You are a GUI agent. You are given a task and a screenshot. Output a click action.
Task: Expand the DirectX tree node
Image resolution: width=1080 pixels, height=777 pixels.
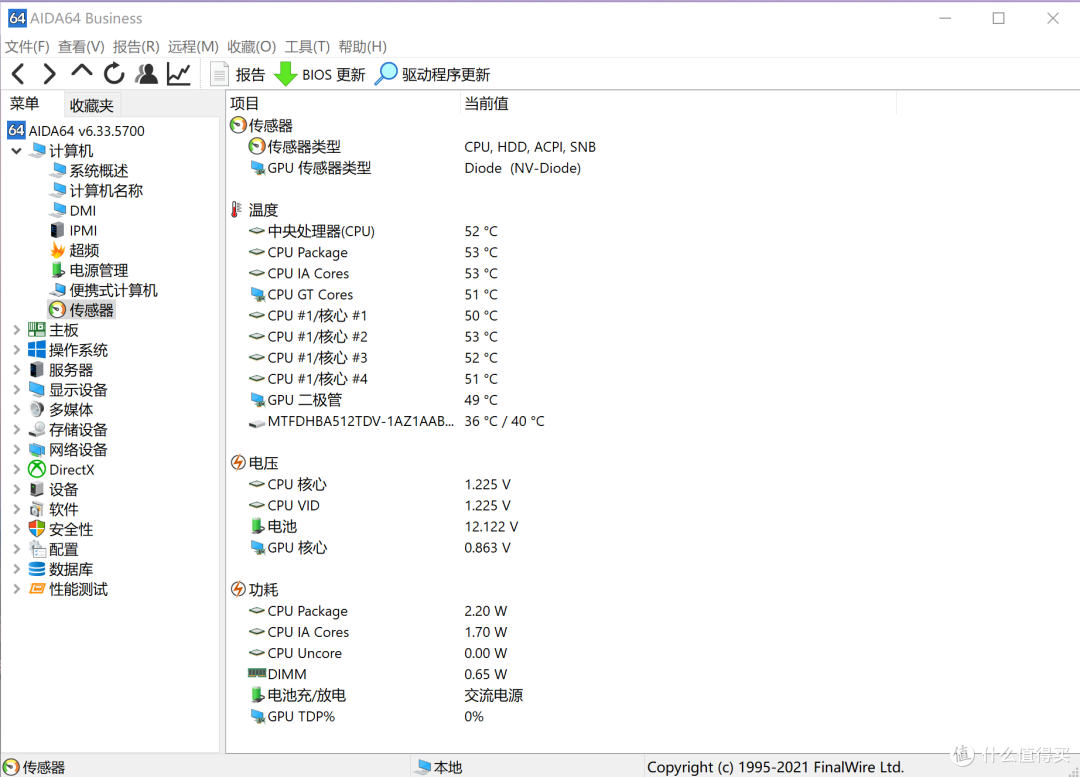(x=17, y=470)
